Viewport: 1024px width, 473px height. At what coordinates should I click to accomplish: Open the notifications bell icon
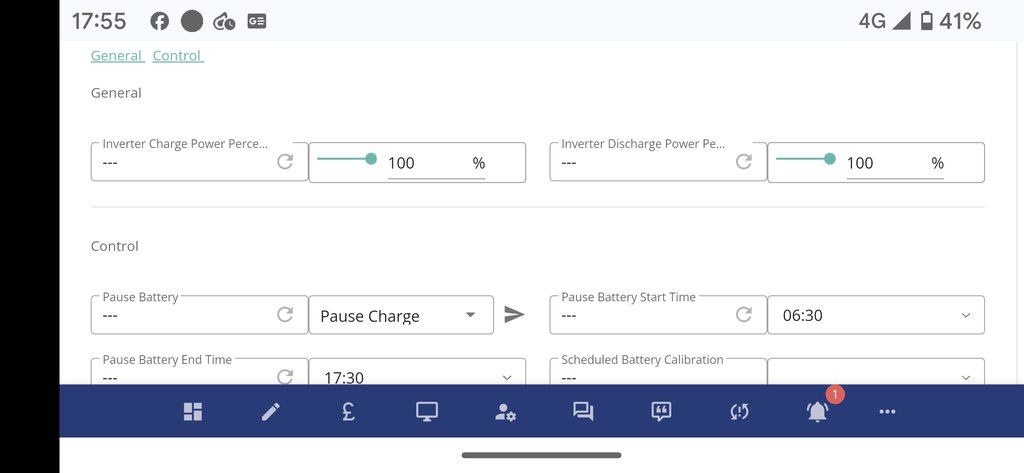coord(817,411)
